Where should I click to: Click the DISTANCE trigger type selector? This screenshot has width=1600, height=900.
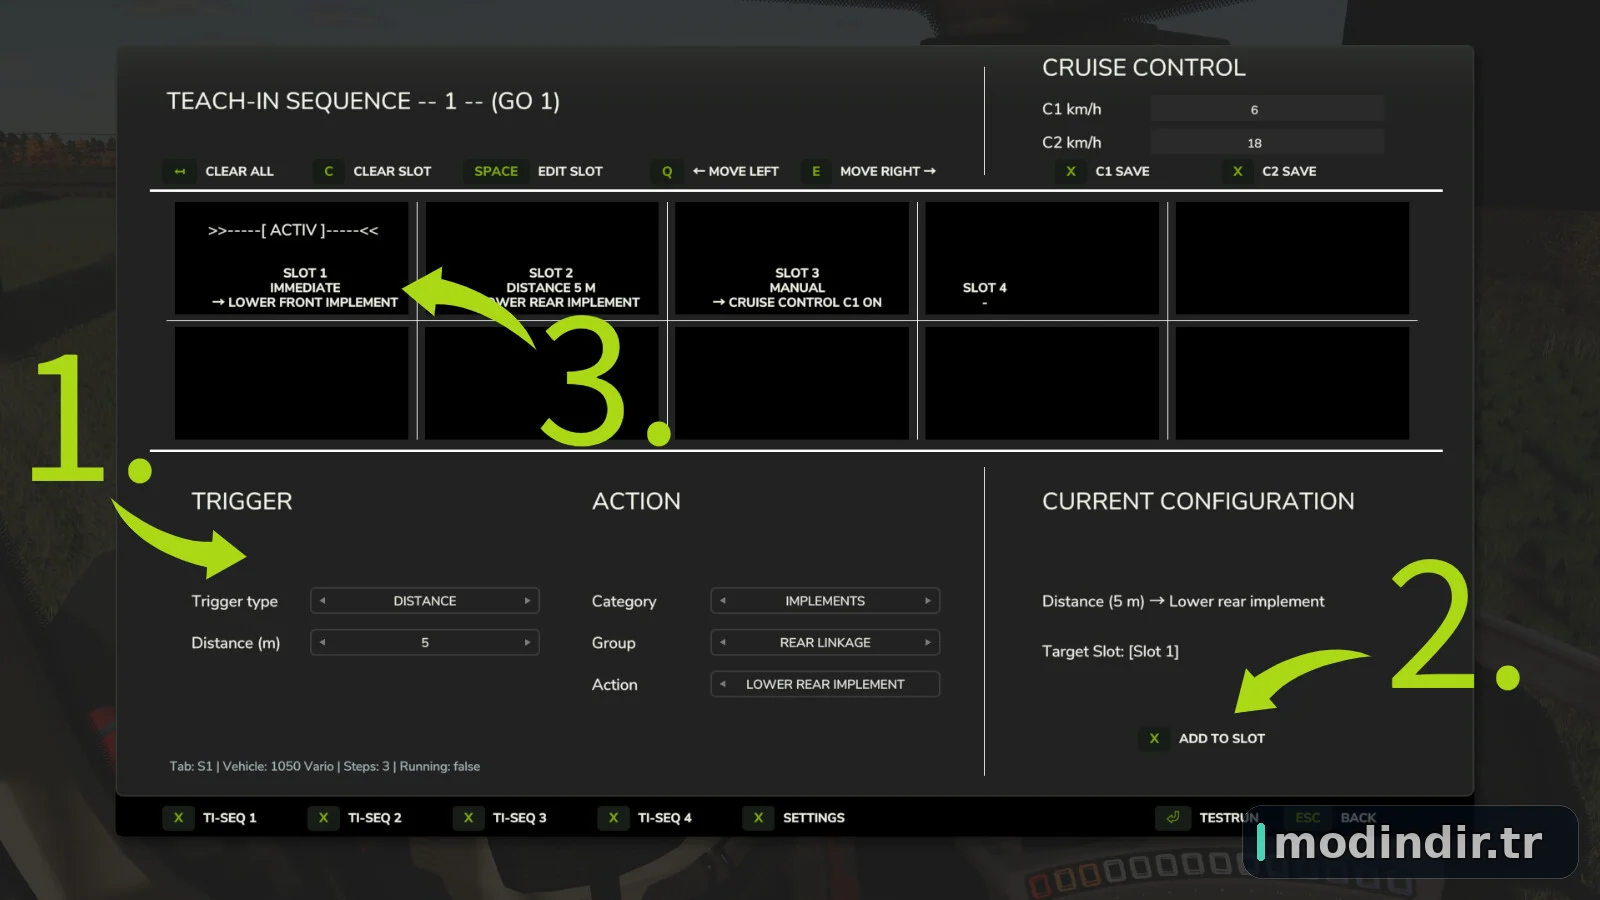point(425,601)
